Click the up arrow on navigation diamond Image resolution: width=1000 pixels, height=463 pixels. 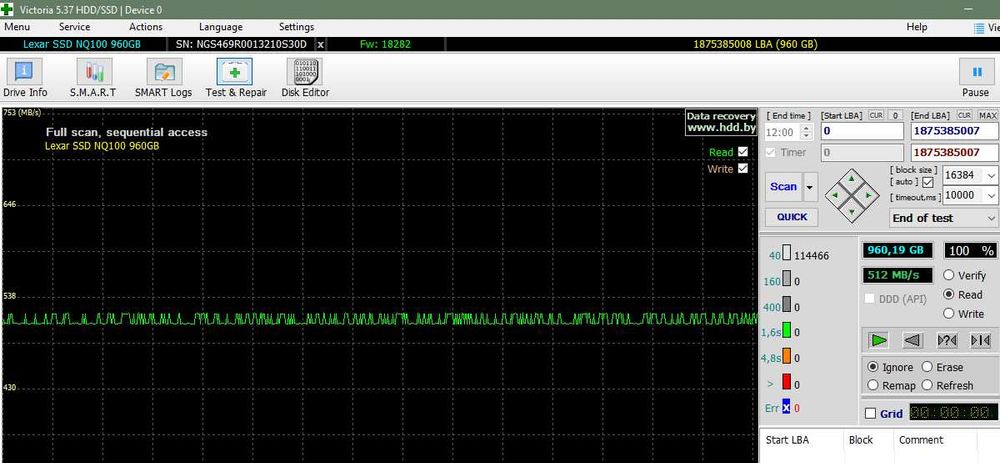click(x=852, y=179)
